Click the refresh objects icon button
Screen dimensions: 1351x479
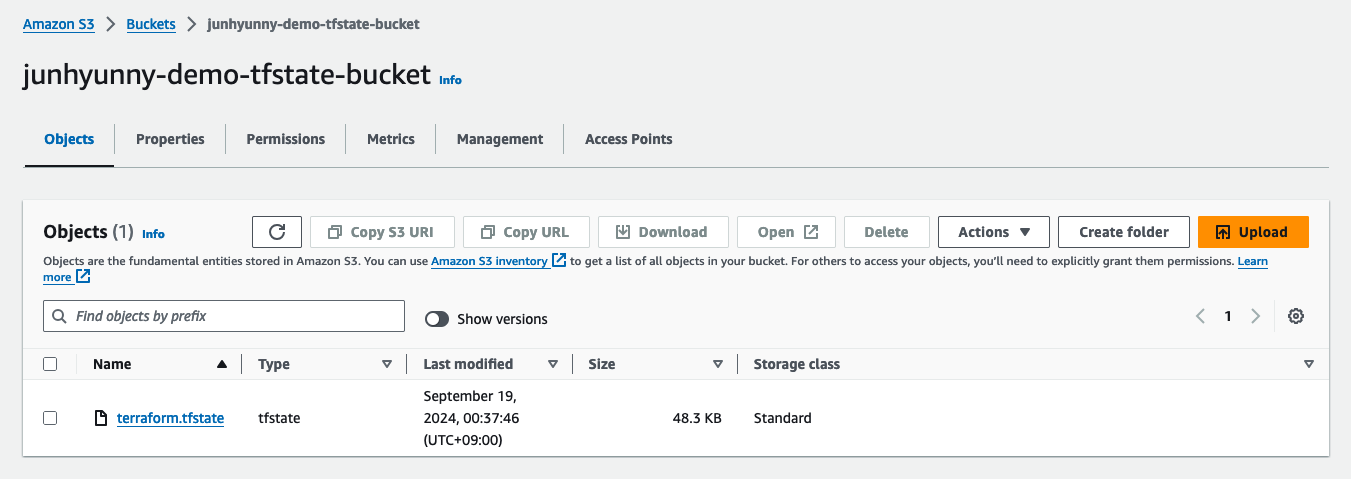278,232
